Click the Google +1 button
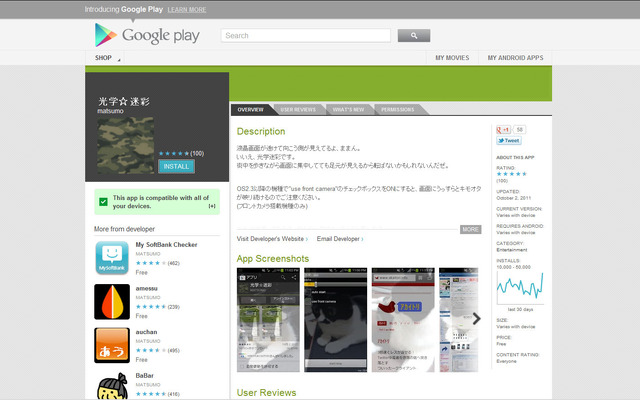Screen dimensions: 640x400 pyautogui.click(x=503, y=130)
